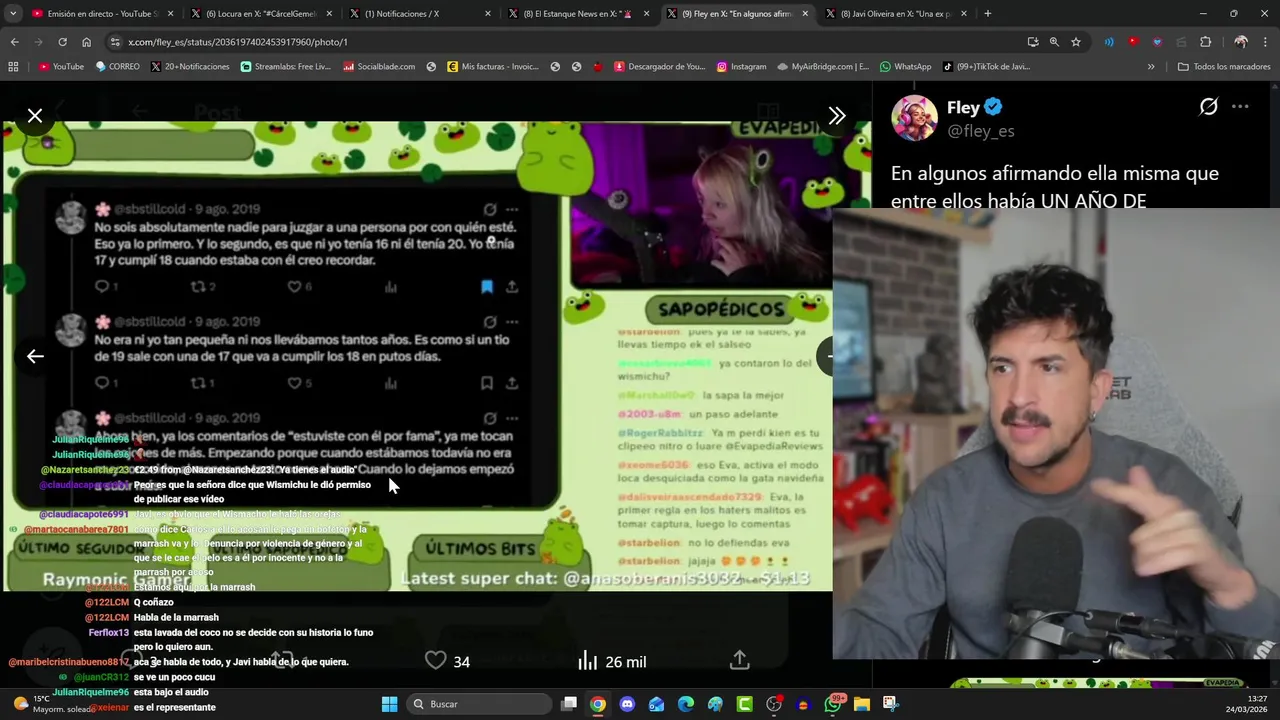Open a new browser tab
Viewport: 1280px width, 720px height.
[x=988, y=14]
